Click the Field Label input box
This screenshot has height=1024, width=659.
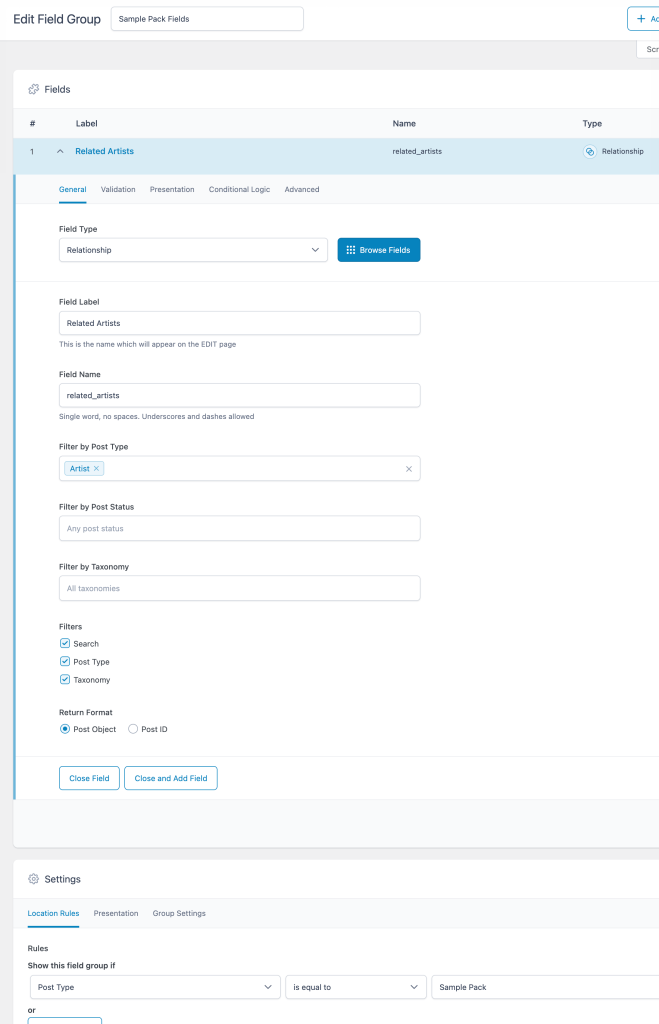coord(239,323)
